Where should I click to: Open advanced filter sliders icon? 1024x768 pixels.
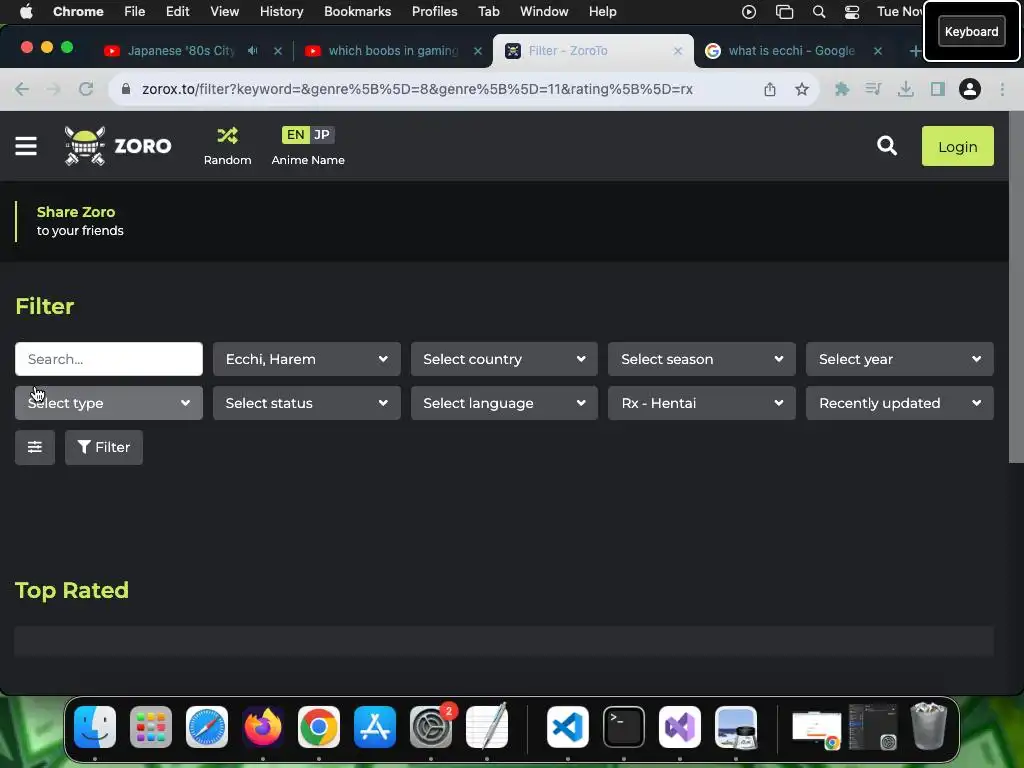click(x=35, y=447)
